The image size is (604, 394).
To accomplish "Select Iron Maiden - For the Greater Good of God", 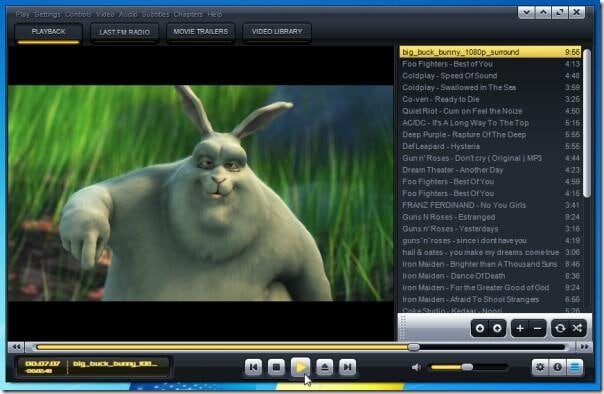I will pos(490,287).
